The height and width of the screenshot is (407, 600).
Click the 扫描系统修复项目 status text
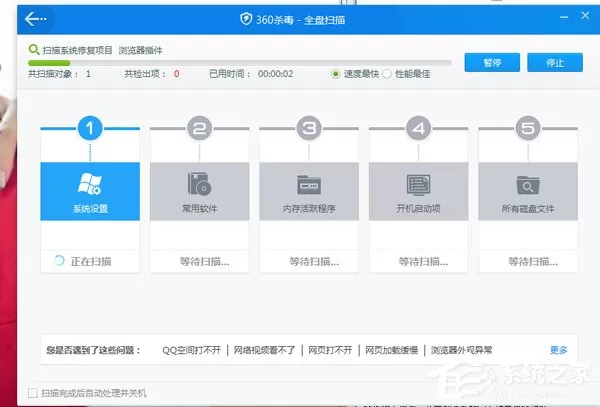point(78,50)
